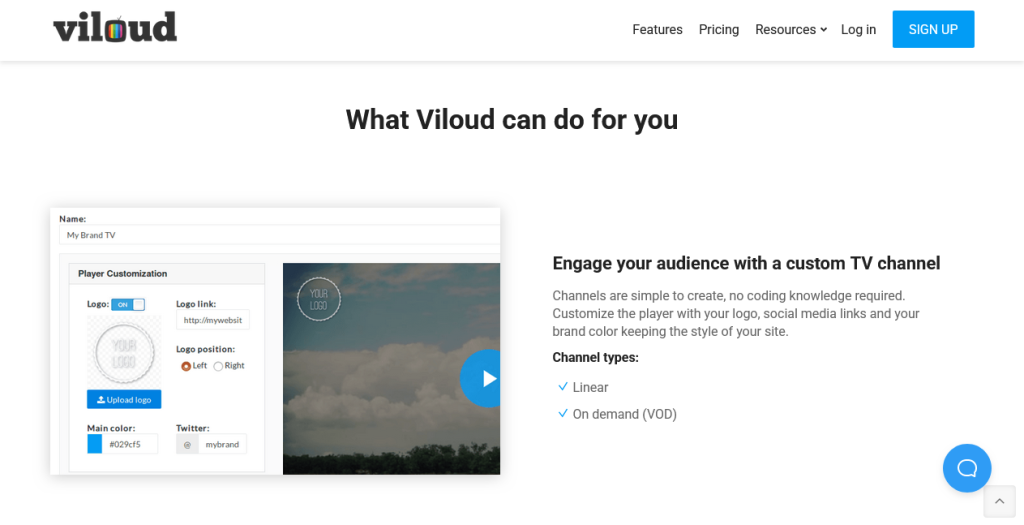Select Left logo position radio button

[186, 366]
